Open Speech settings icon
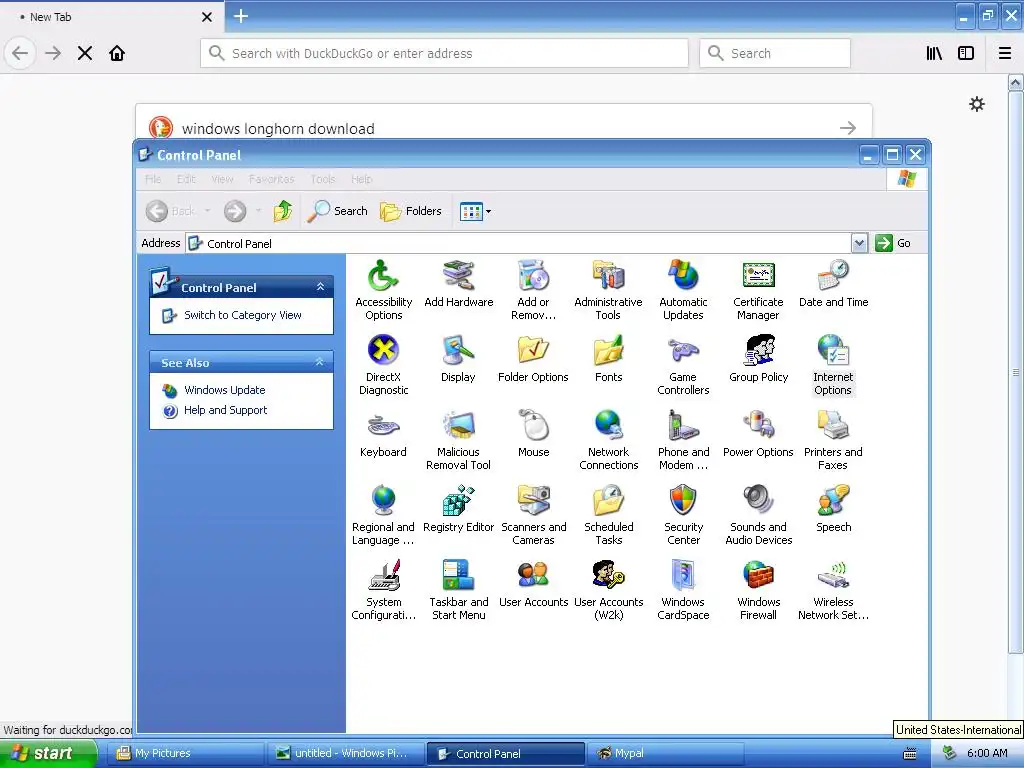1024x768 pixels. click(833, 509)
